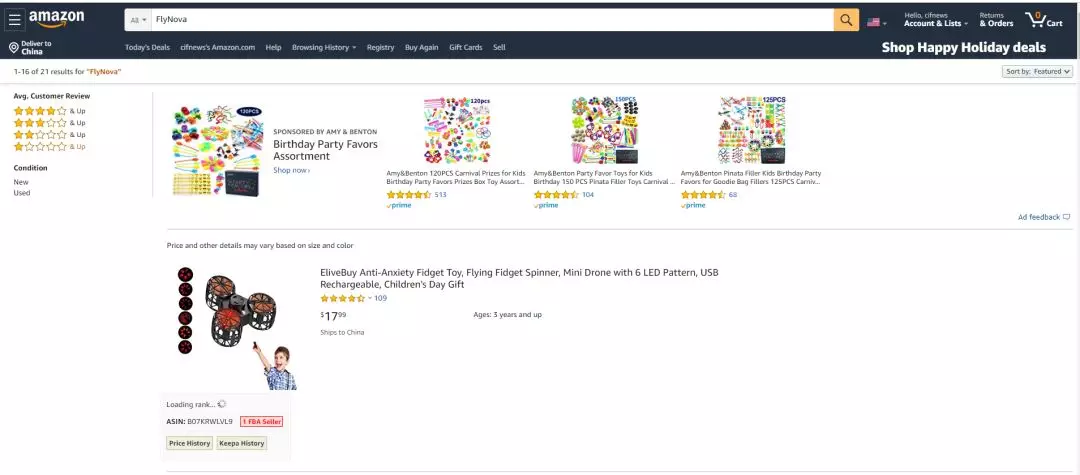Click the Price History button
Image resolution: width=1080 pixels, height=475 pixels.
(190, 443)
